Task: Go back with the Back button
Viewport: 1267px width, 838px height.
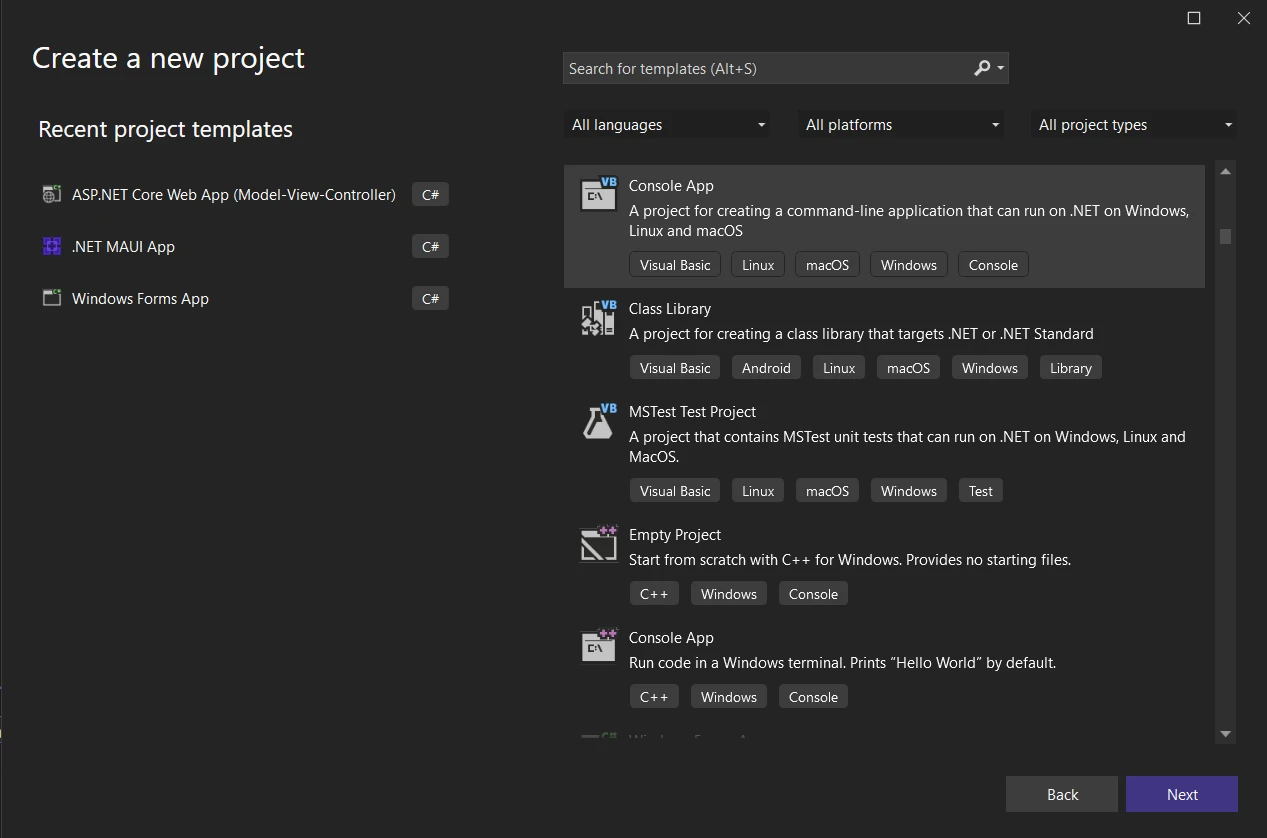Action: 1062,794
